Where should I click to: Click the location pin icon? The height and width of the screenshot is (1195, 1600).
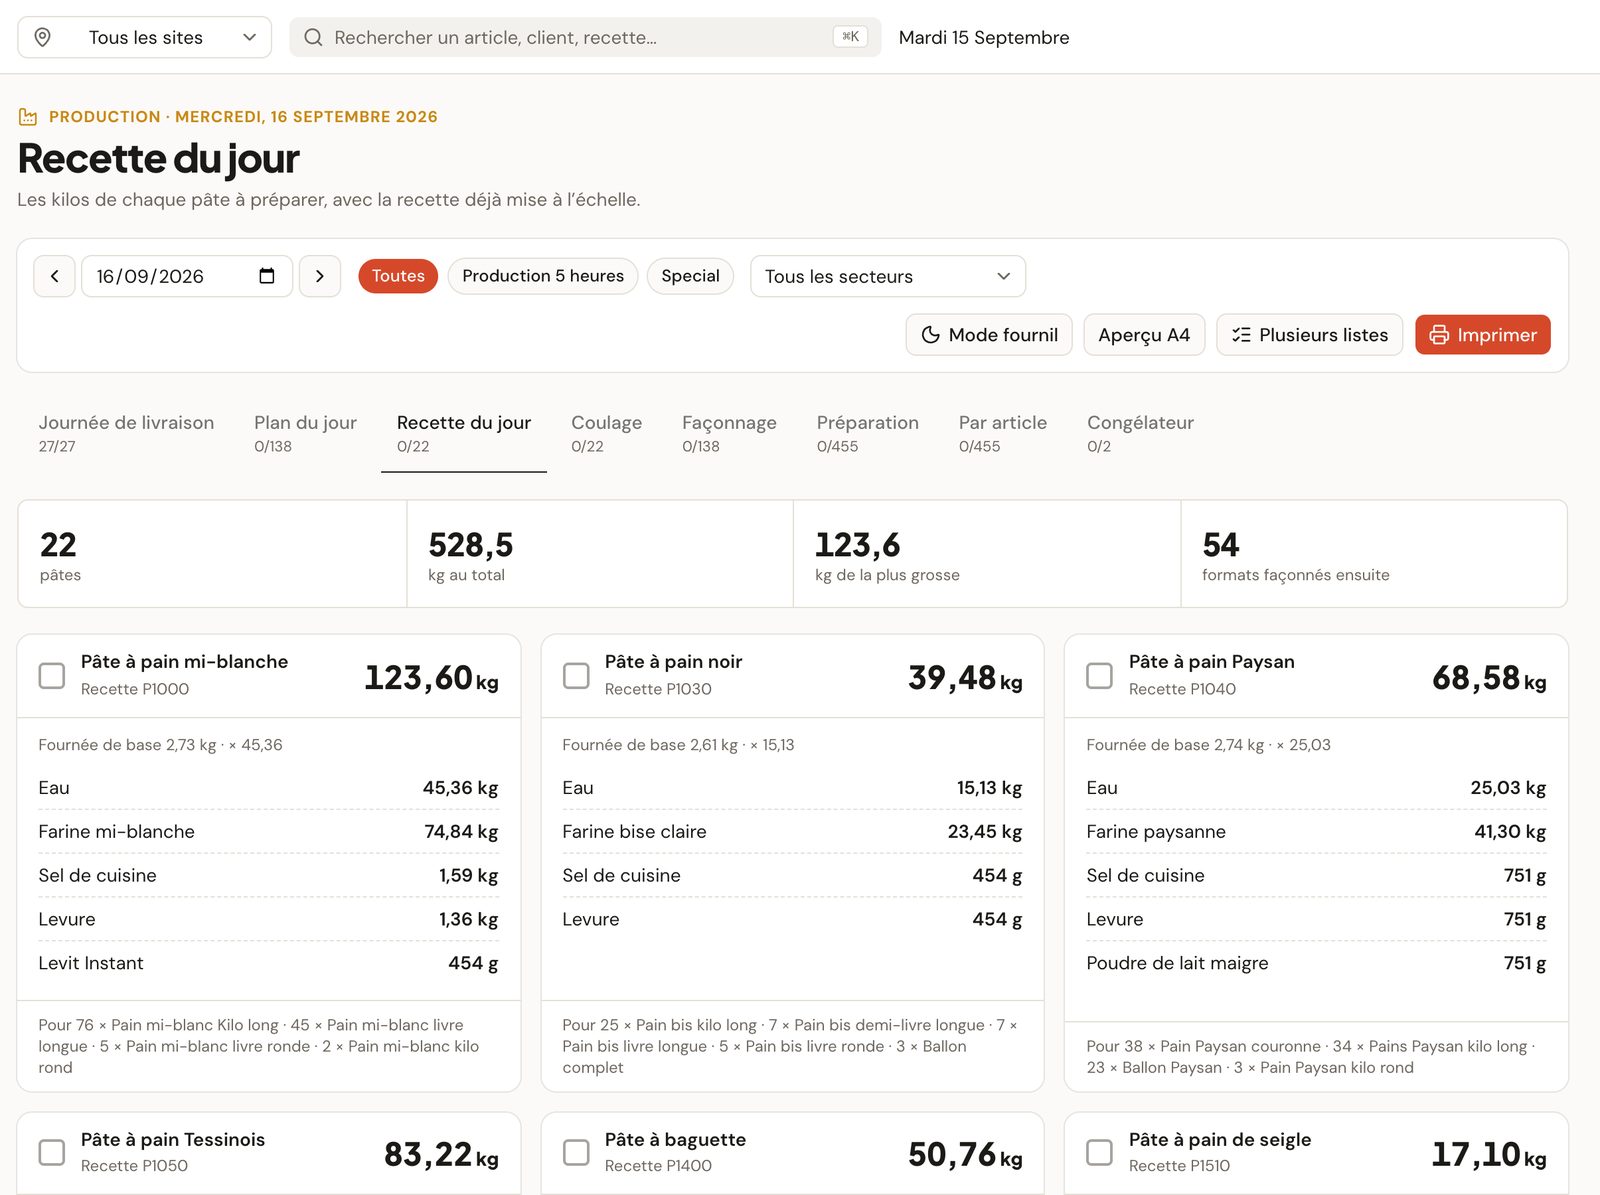click(42, 37)
